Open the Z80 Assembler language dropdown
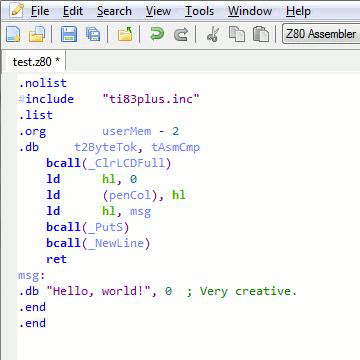360x360 pixels. point(321,34)
